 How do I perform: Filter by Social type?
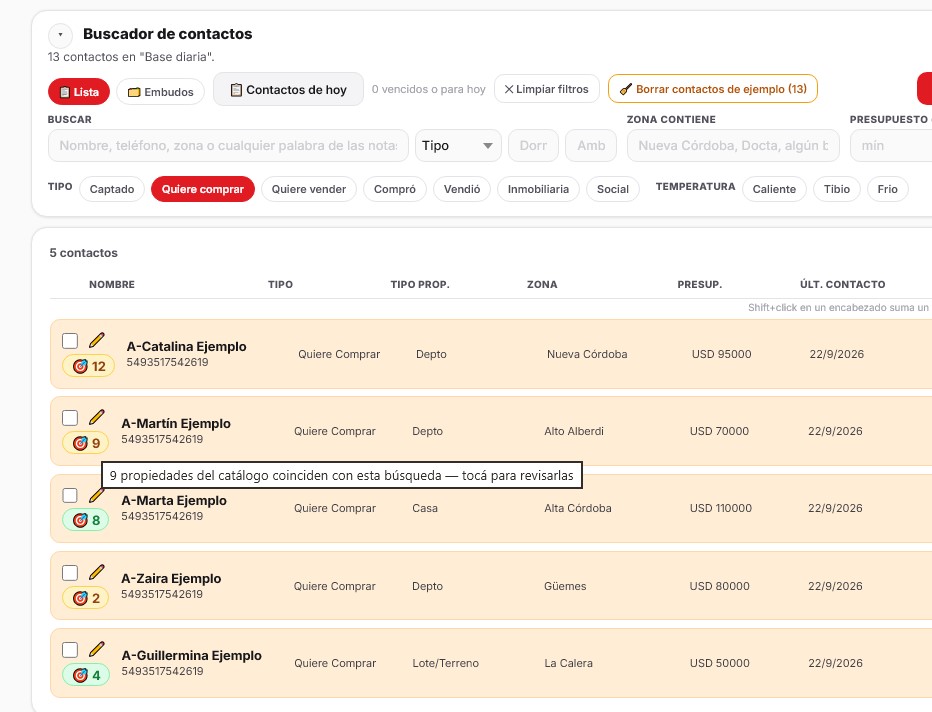point(613,189)
